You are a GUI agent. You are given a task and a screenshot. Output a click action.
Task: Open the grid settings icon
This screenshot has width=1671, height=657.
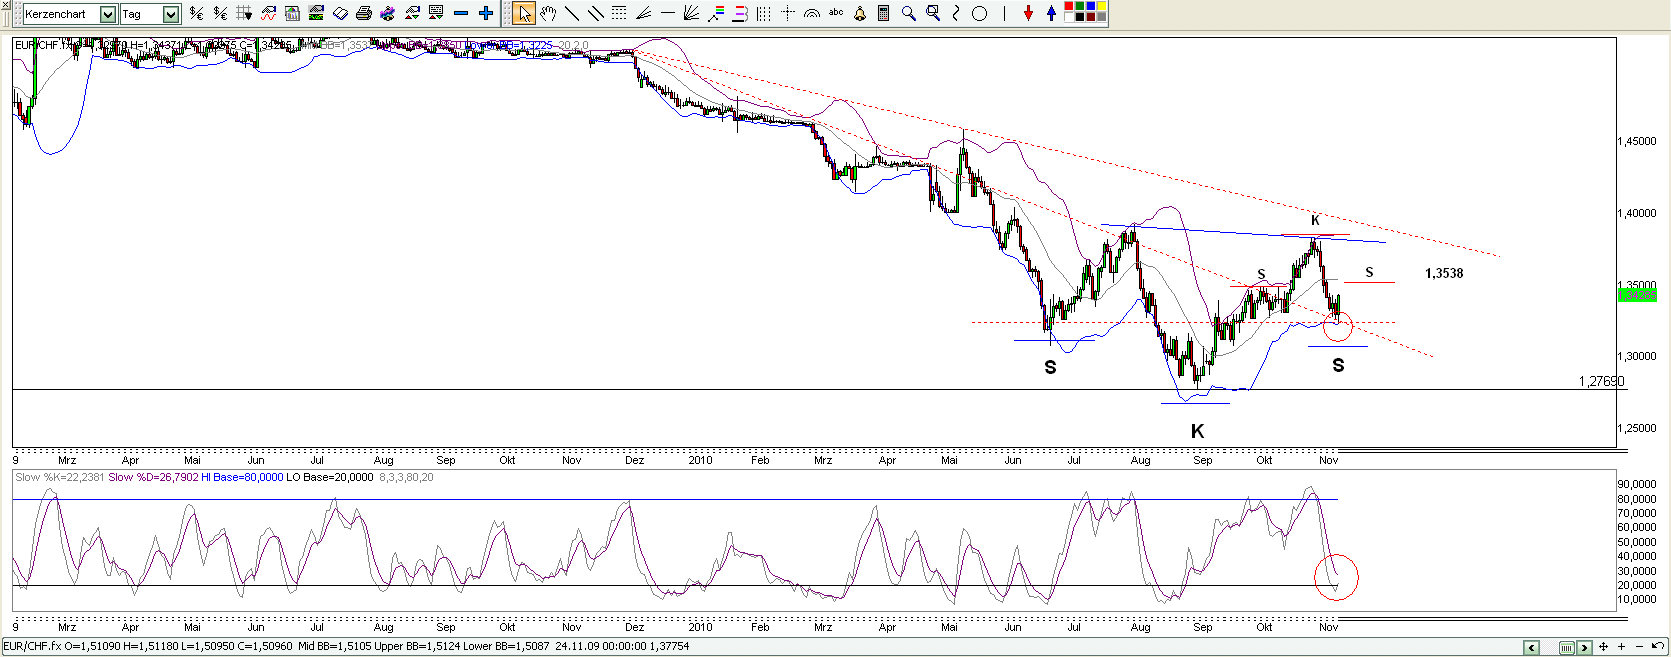click(x=244, y=13)
